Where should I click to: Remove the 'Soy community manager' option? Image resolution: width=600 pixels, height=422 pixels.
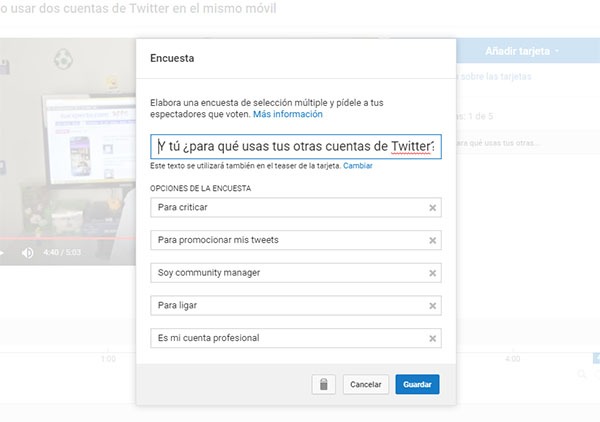[432, 273]
